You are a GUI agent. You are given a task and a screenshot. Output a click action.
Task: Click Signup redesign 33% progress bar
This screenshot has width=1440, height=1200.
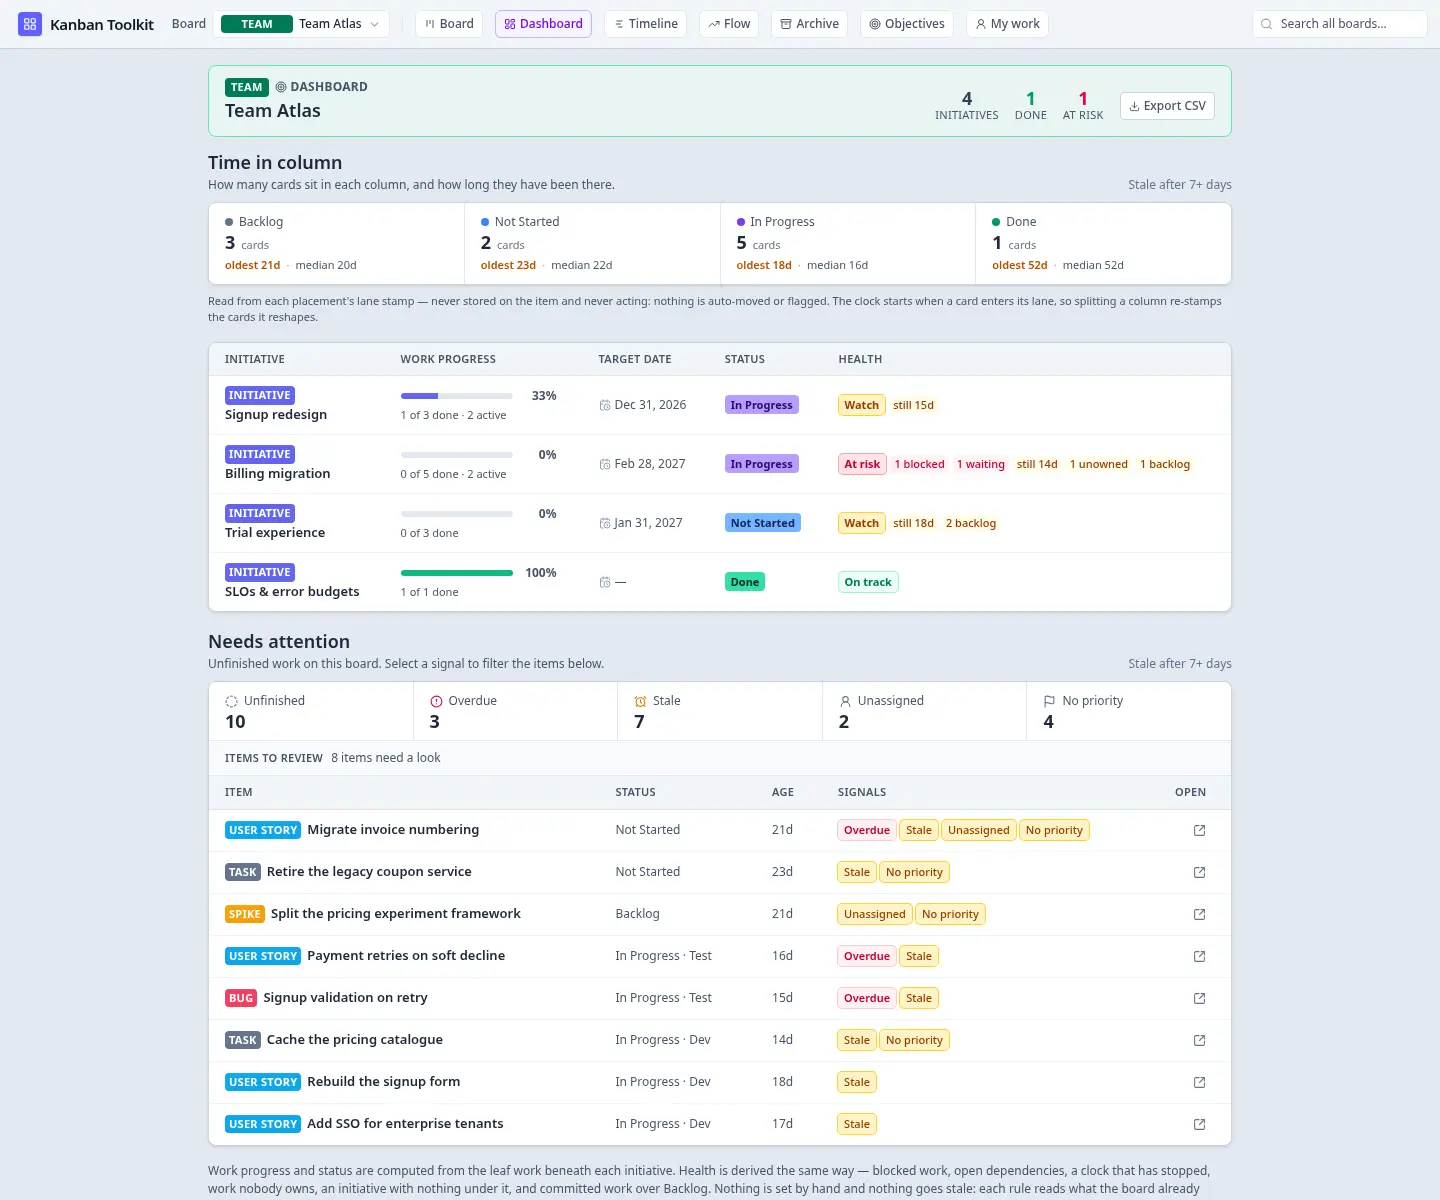coord(457,396)
